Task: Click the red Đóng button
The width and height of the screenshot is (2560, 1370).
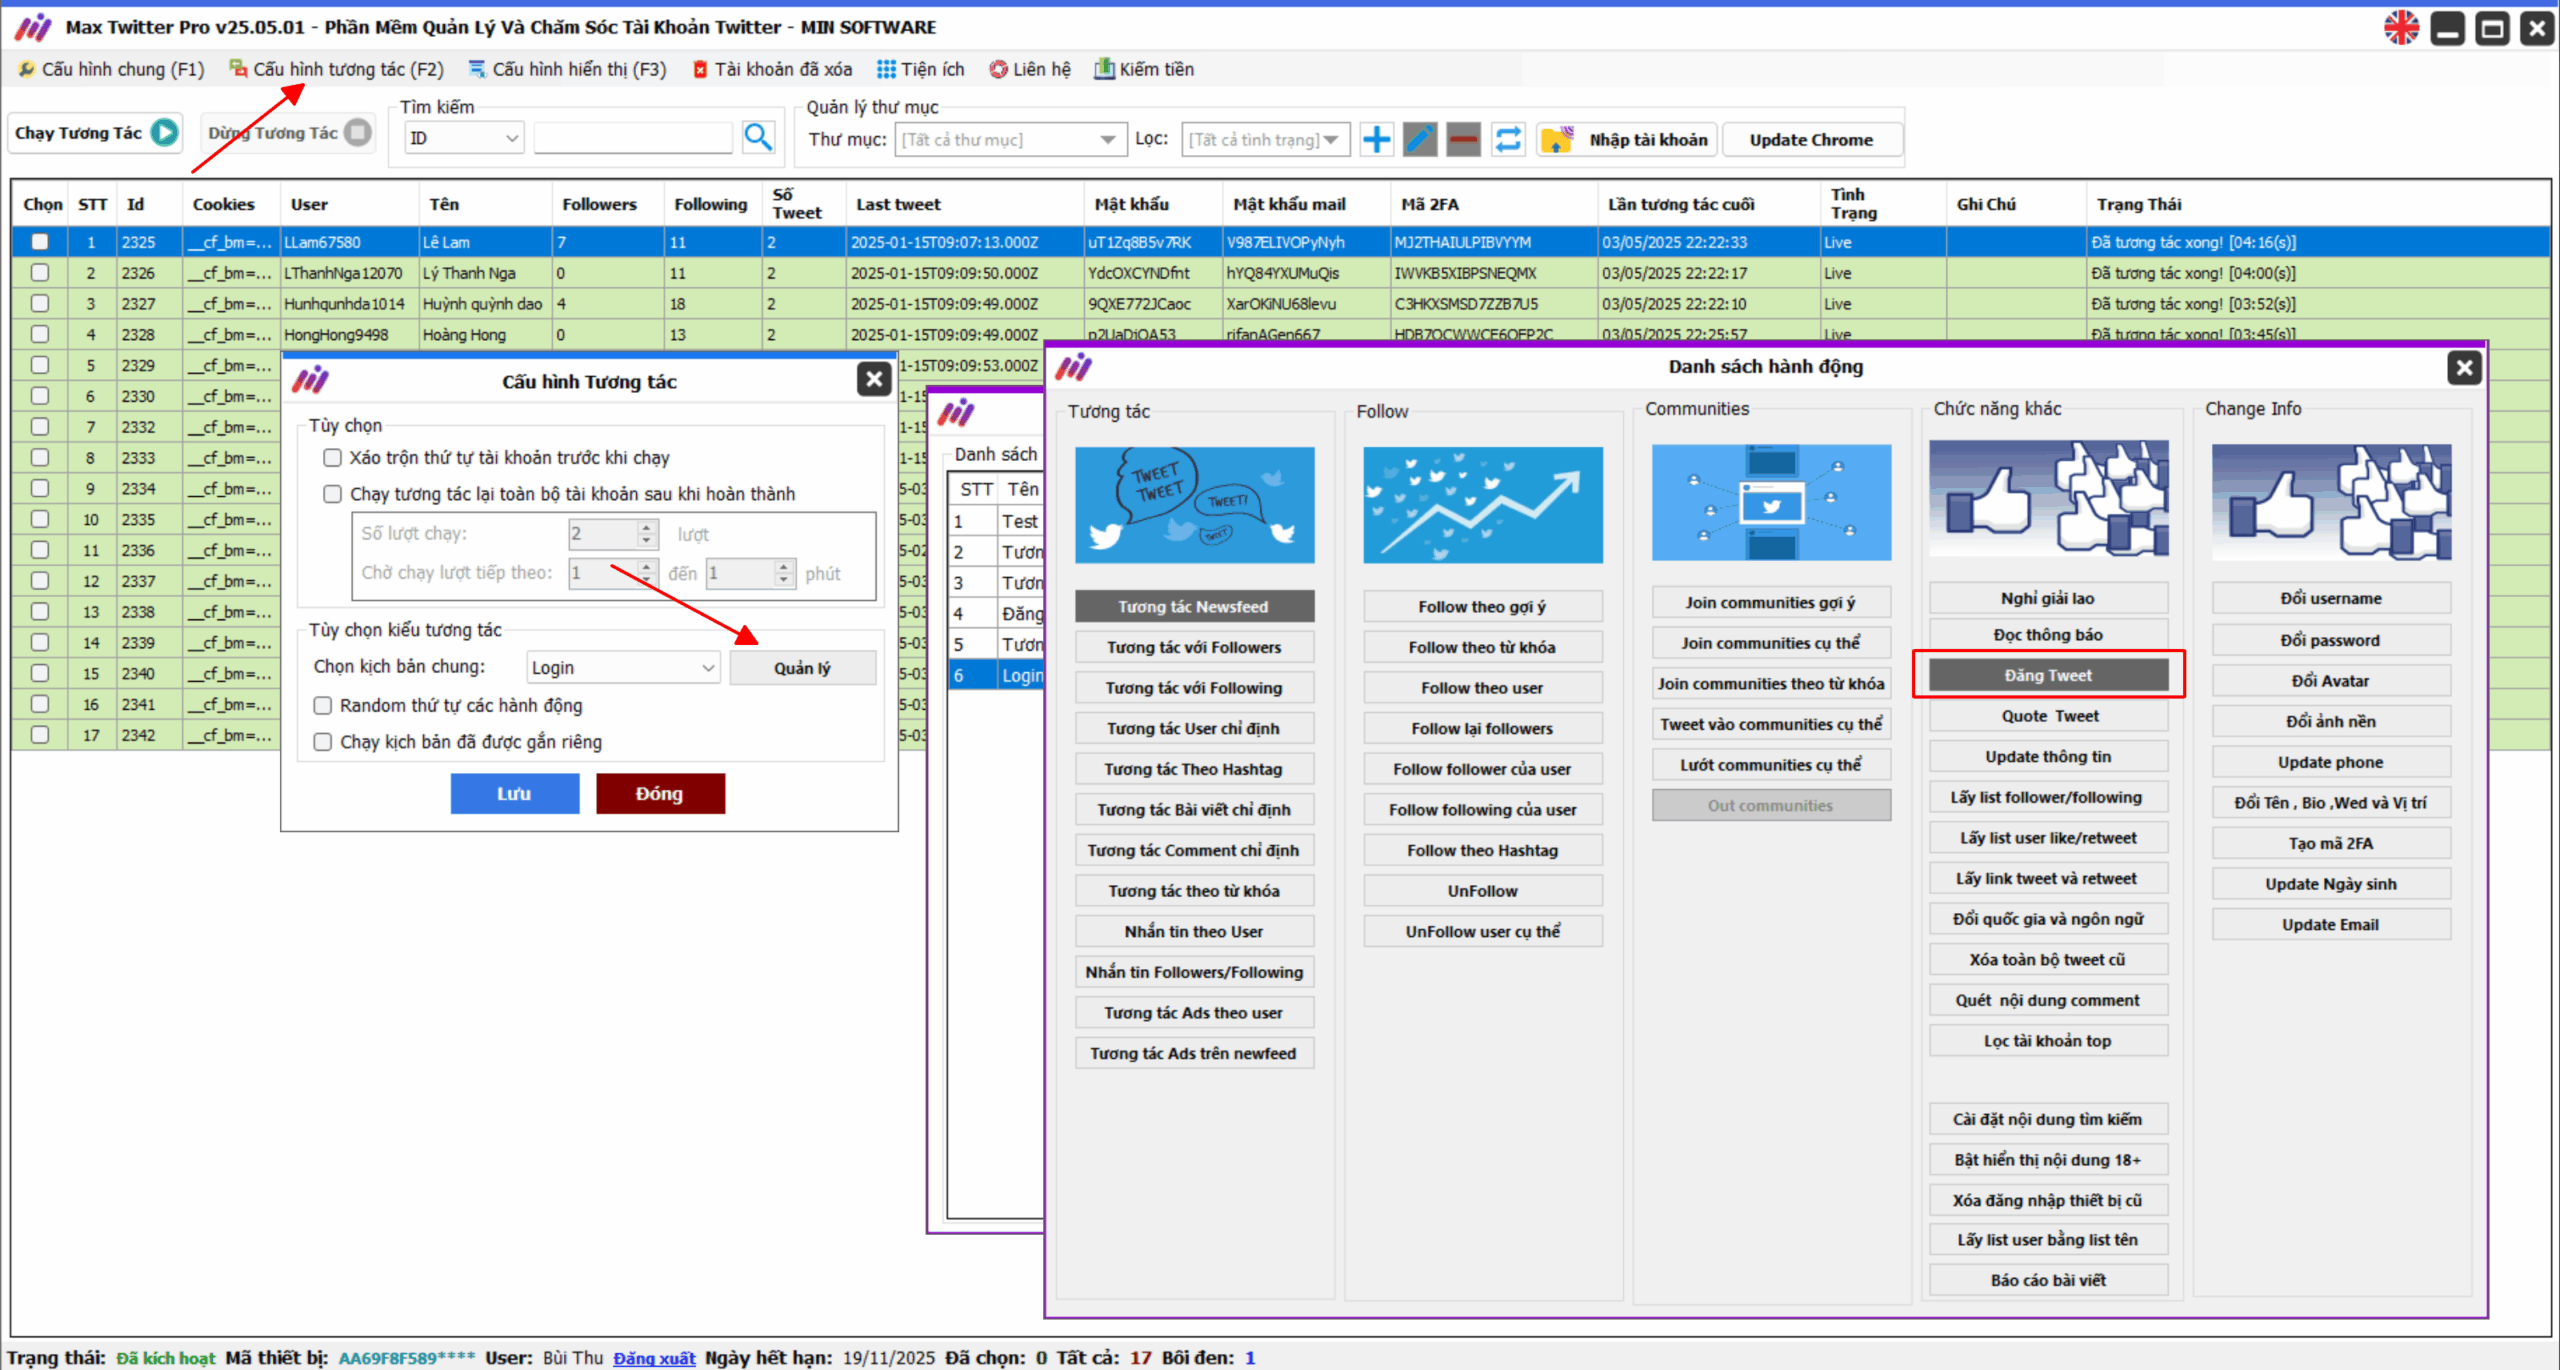Action: (660, 794)
